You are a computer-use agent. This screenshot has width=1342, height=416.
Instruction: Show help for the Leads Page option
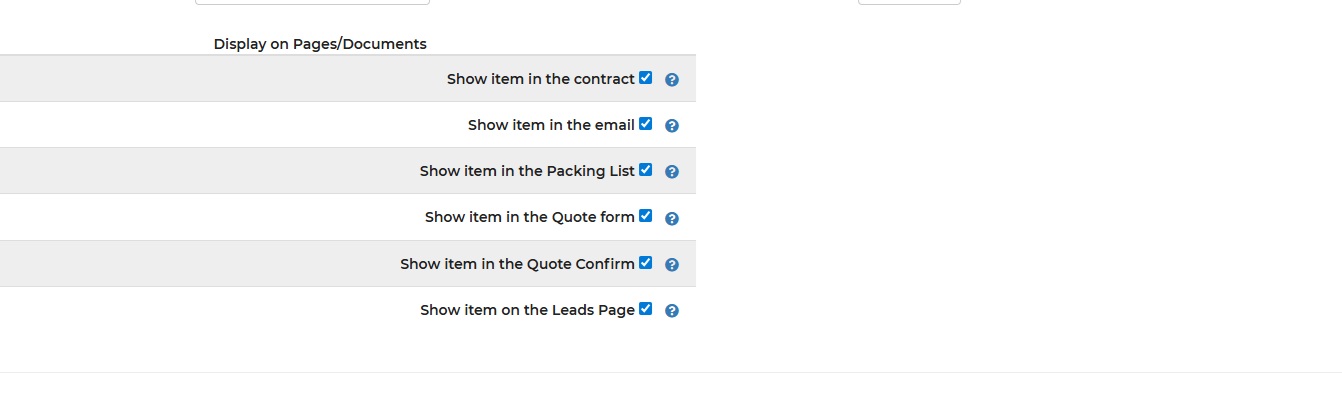(672, 311)
